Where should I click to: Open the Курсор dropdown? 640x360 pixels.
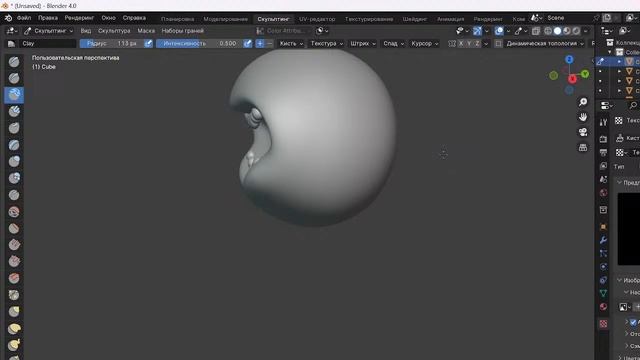424,43
